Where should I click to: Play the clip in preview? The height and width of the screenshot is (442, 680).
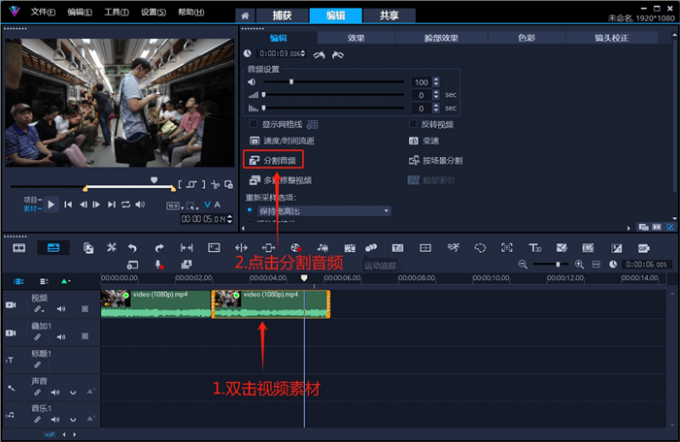[51, 204]
